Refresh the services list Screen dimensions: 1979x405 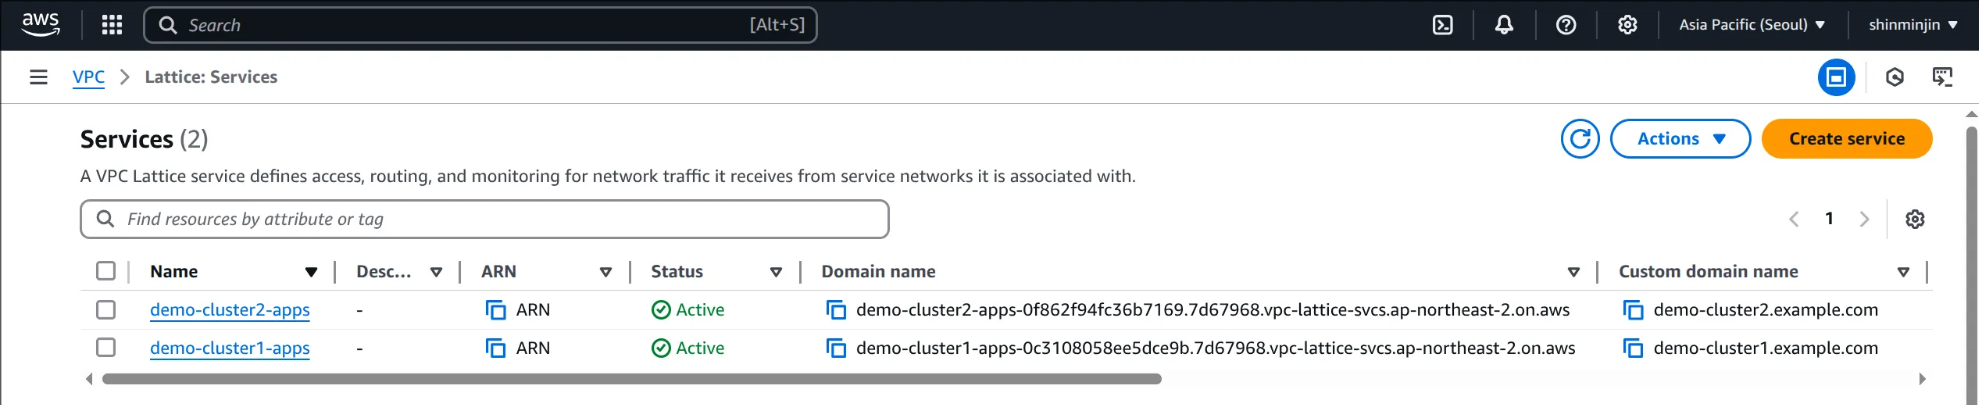click(x=1580, y=139)
